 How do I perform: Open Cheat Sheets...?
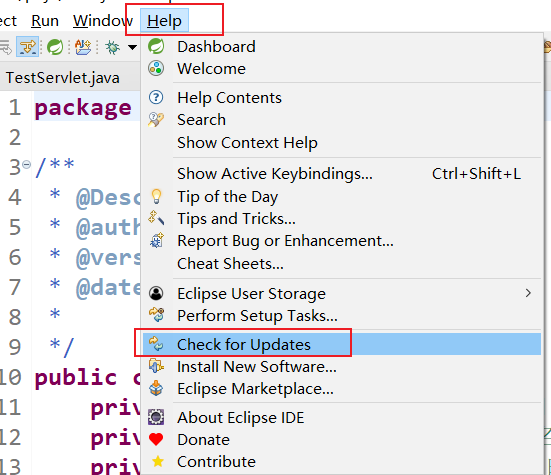click(230, 263)
